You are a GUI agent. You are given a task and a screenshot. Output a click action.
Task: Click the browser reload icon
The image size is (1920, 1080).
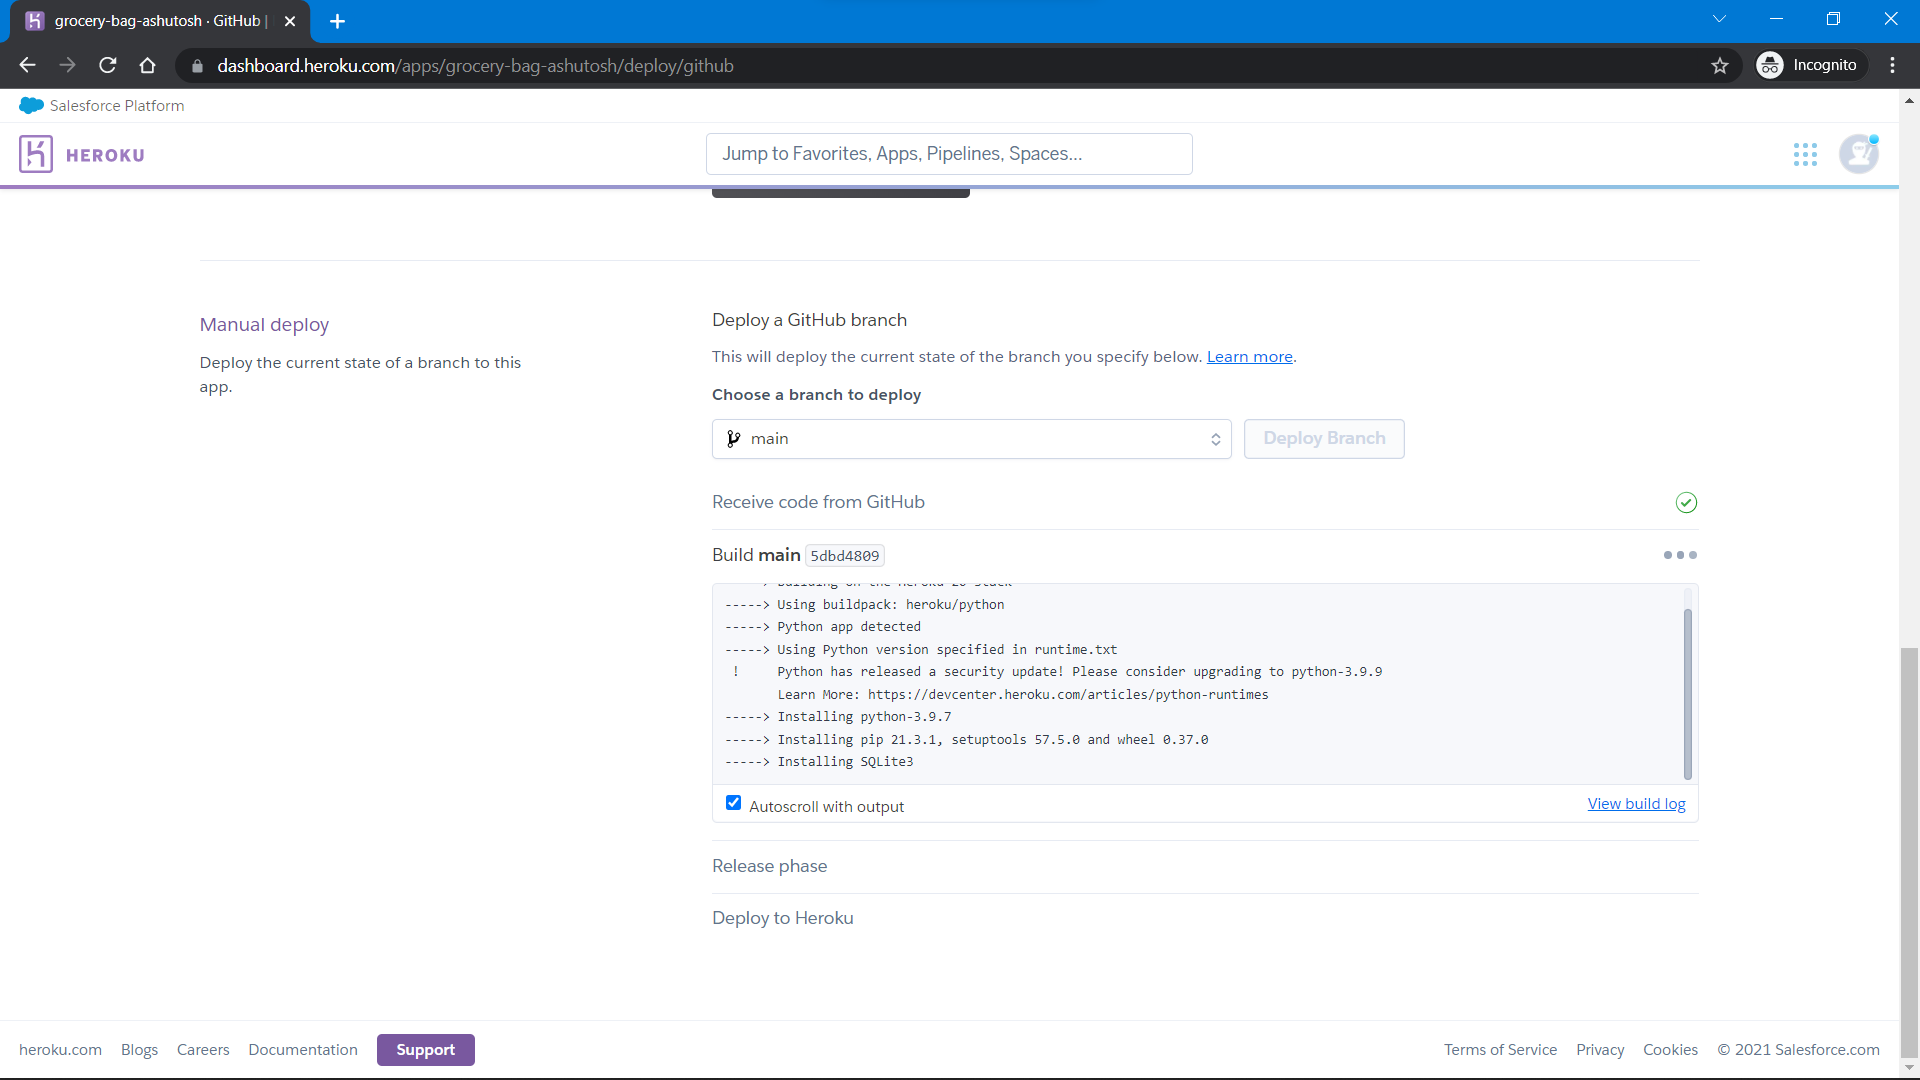[x=108, y=66]
